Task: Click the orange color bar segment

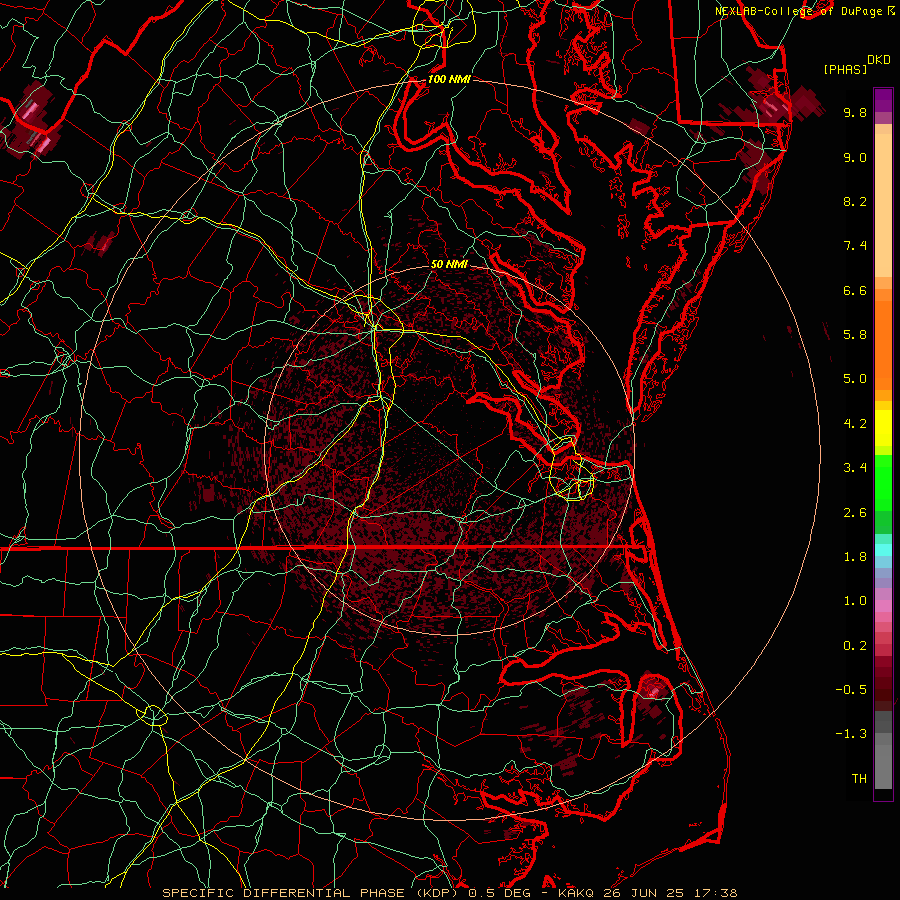Action: pyautogui.click(x=883, y=346)
